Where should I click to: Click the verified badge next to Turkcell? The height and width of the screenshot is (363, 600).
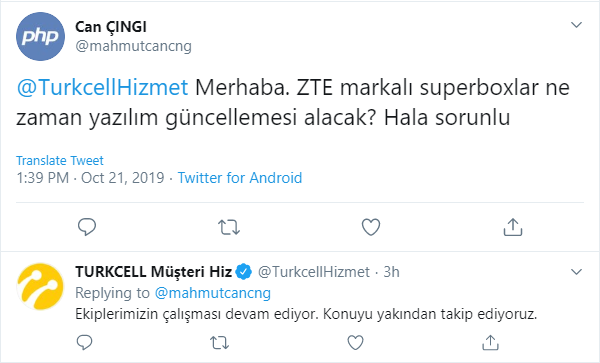[243, 272]
